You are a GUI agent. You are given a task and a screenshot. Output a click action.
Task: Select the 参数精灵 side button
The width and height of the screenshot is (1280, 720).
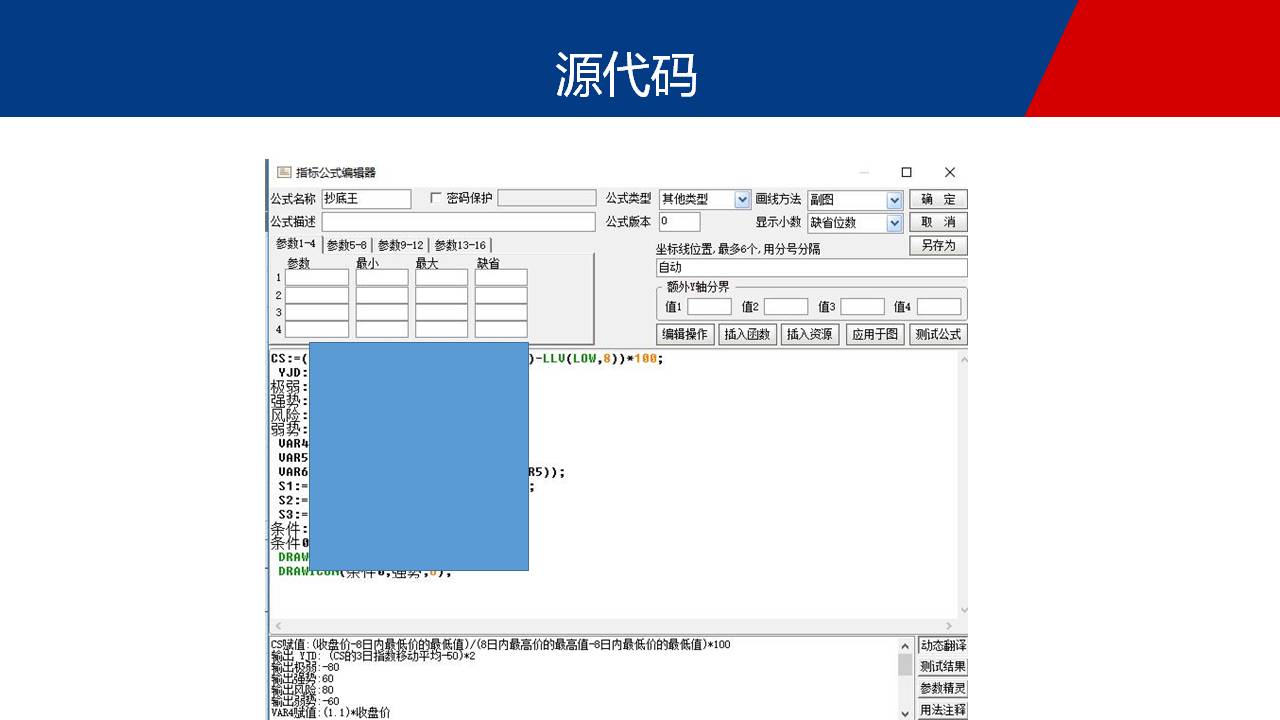point(943,689)
